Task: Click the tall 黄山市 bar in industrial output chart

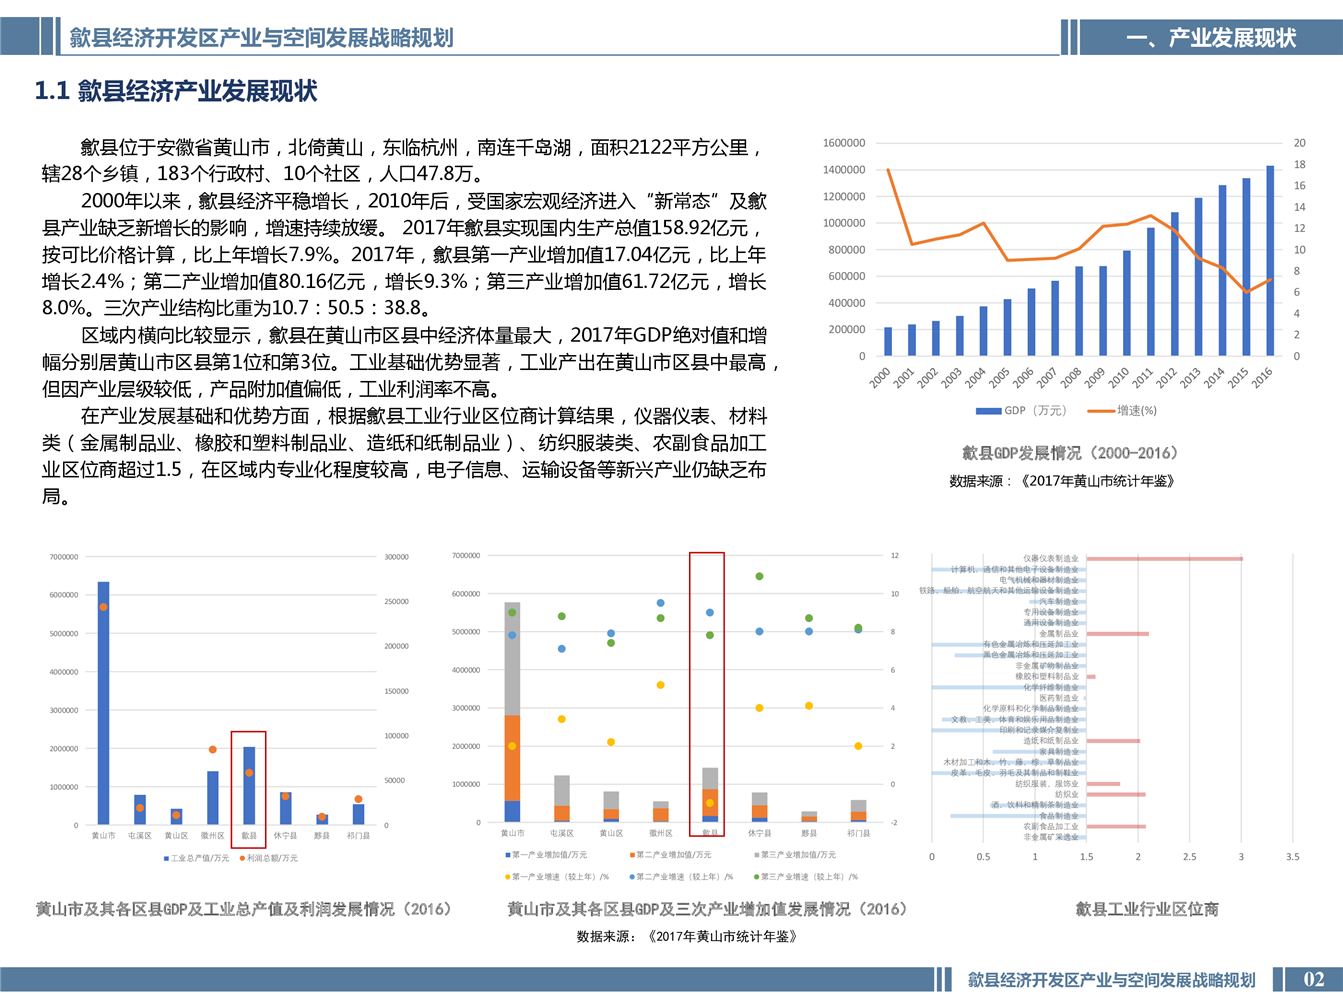Action: [x=103, y=703]
